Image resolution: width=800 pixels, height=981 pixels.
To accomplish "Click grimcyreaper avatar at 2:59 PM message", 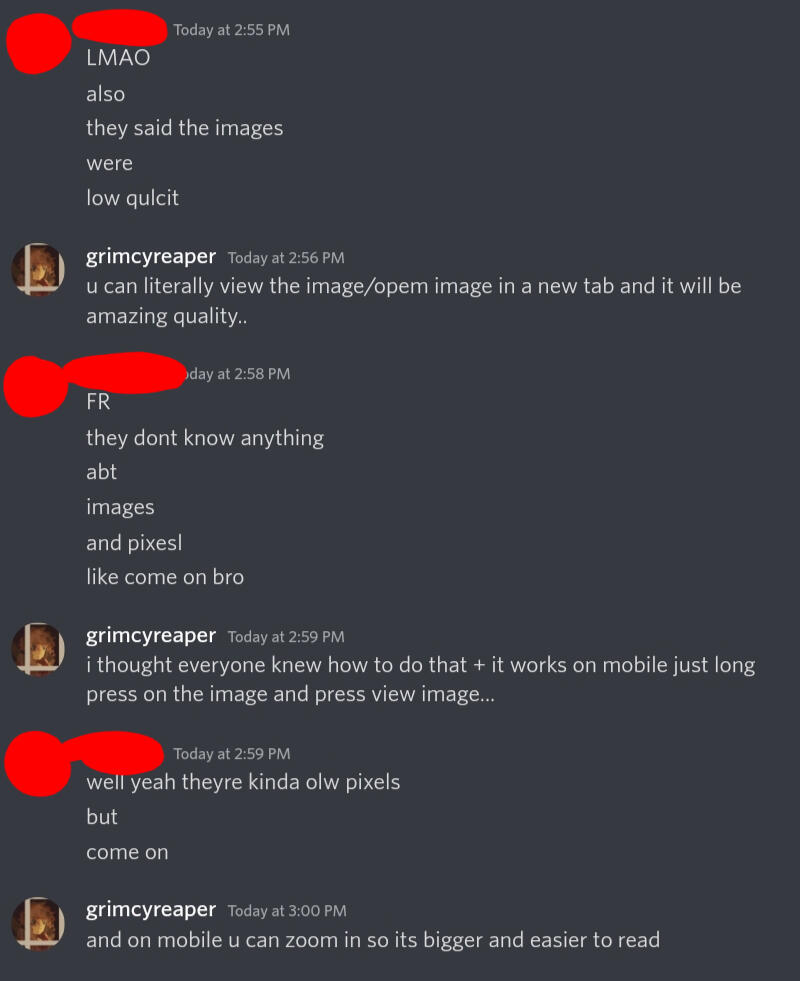I will (38, 649).
